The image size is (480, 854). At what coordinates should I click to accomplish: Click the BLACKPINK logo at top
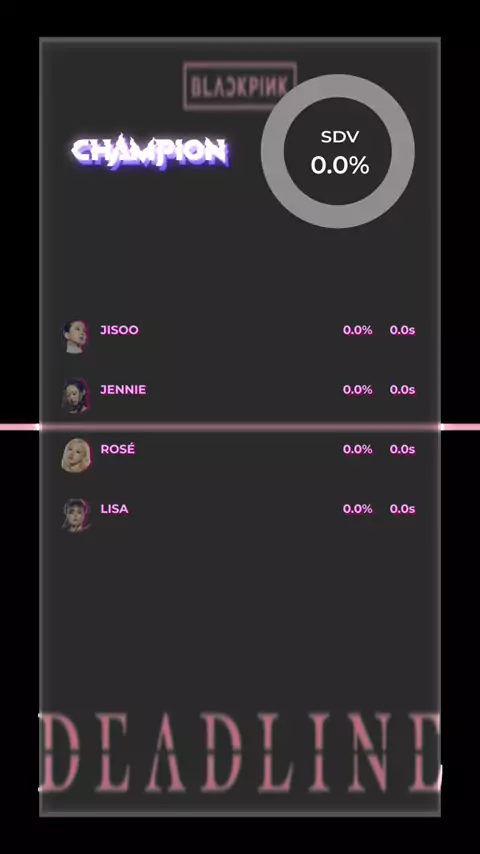[x=240, y=86]
